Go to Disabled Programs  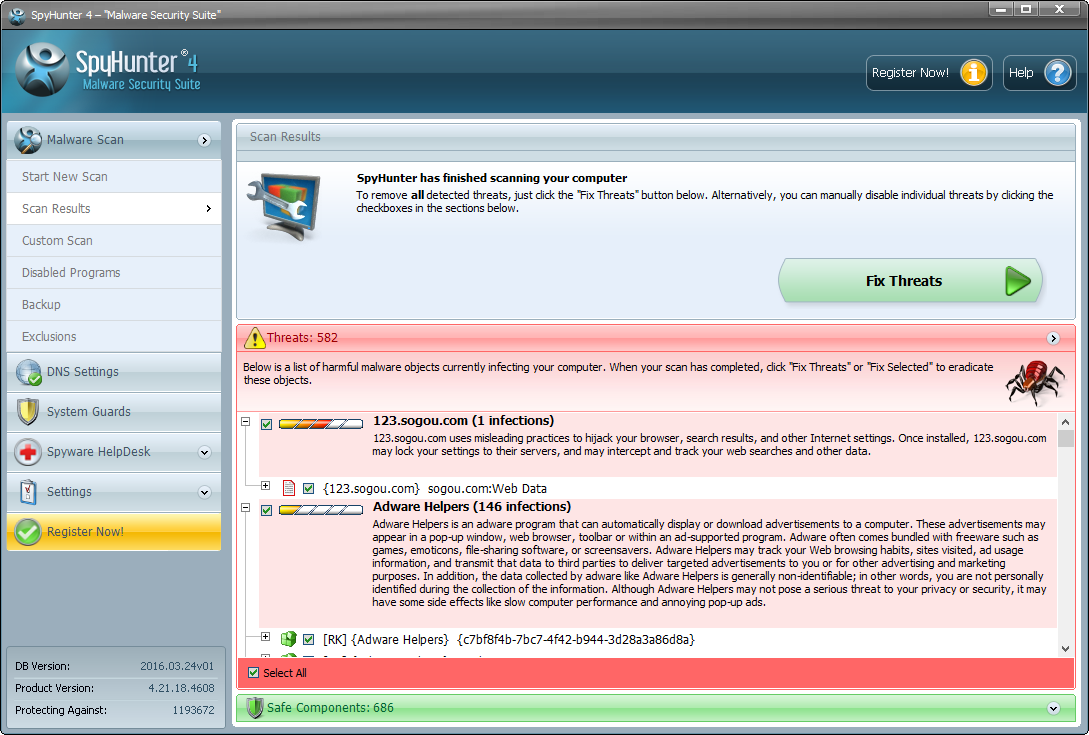point(114,272)
